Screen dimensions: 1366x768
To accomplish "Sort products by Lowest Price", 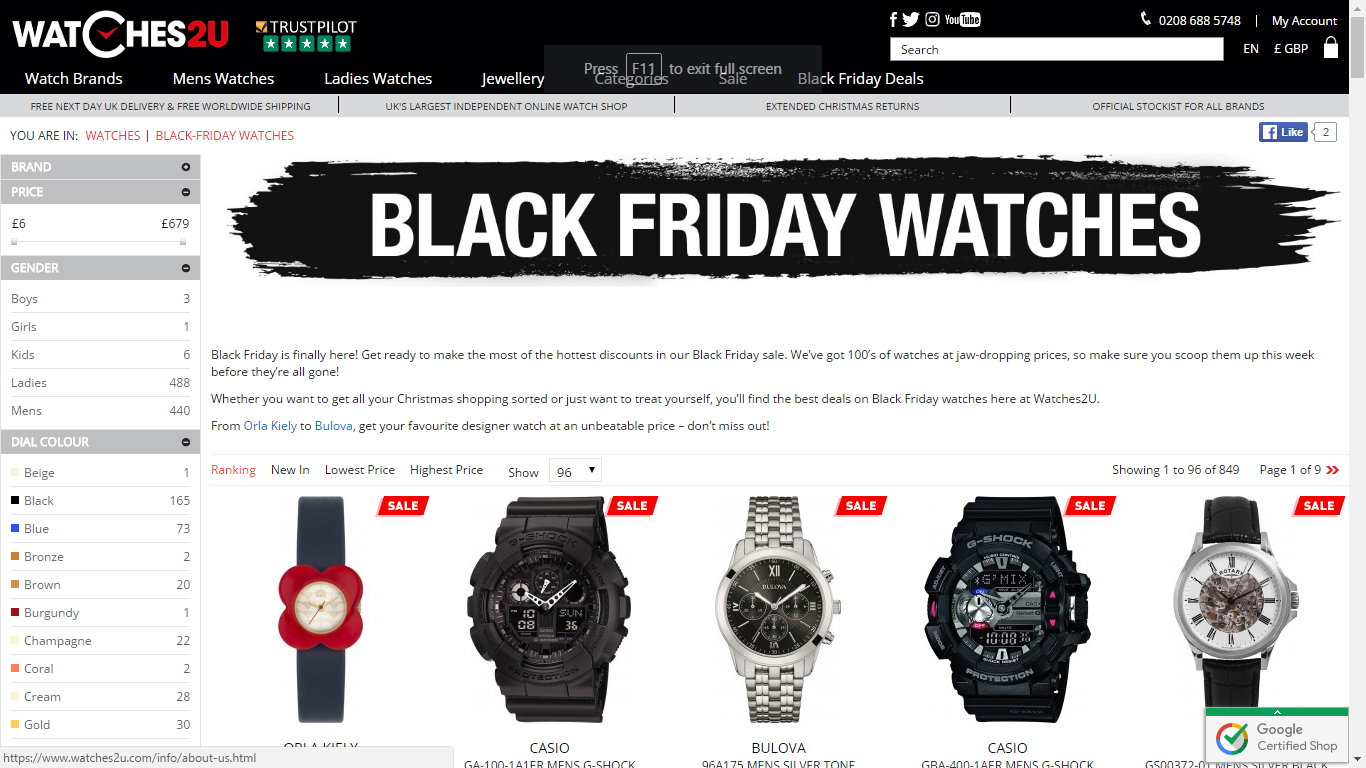I will [x=360, y=470].
